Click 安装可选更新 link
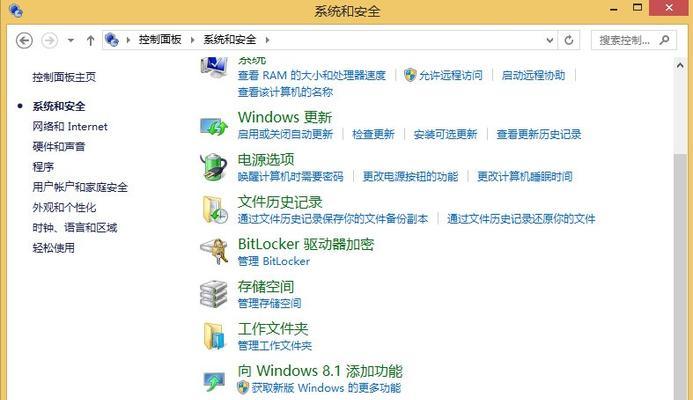Image resolution: width=693 pixels, height=400 pixels. [x=446, y=134]
